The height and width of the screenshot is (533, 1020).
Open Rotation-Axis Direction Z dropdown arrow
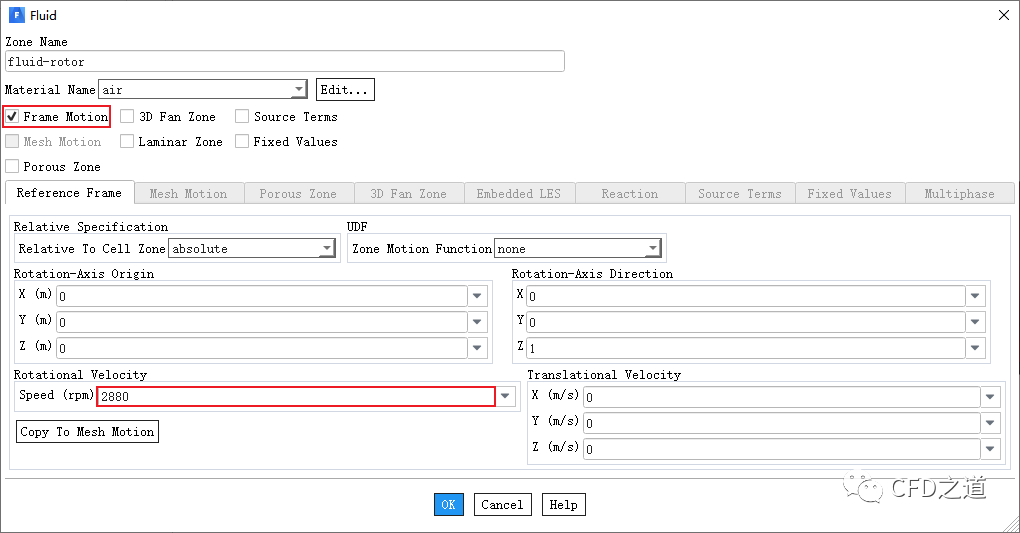click(977, 348)
